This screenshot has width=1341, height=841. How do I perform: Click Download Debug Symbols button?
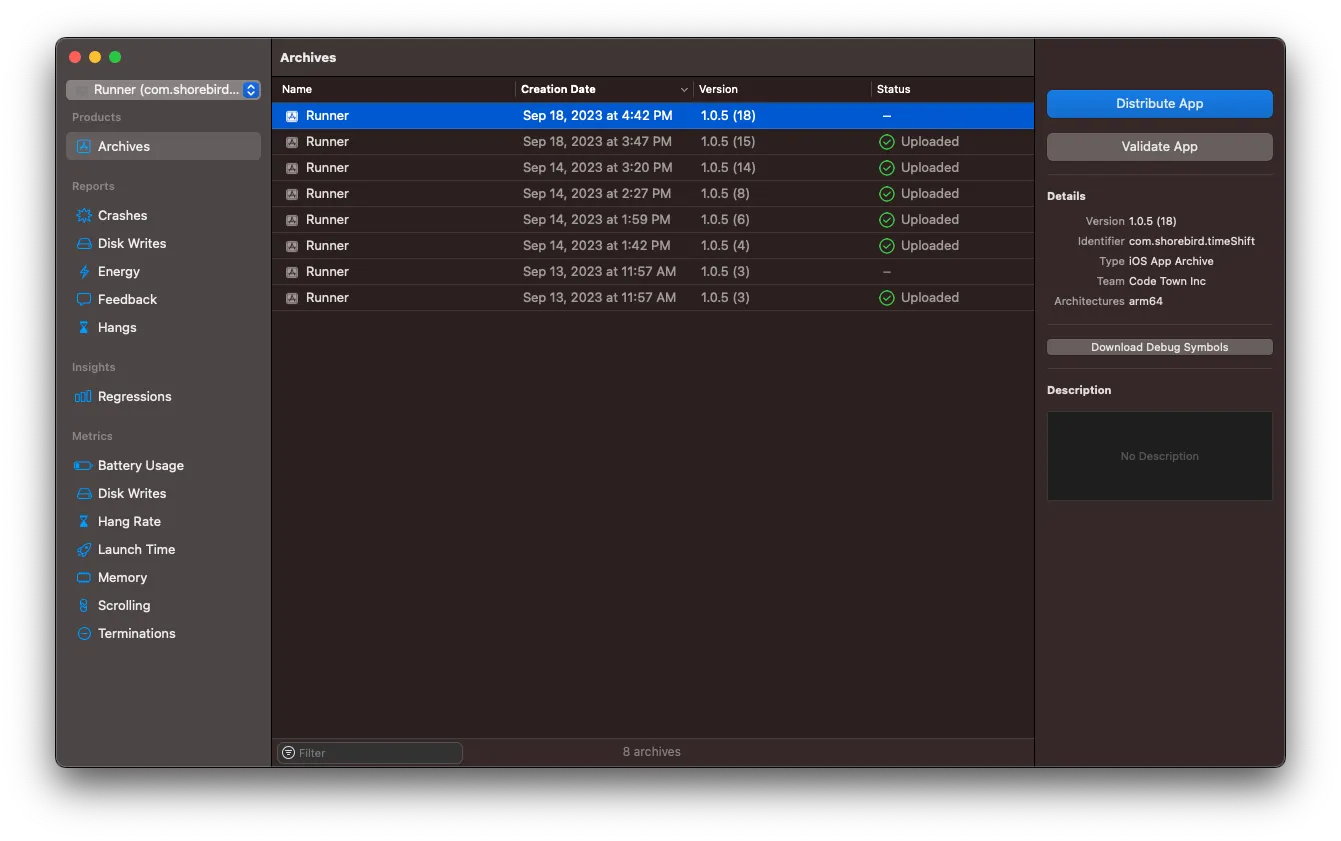tap(1159, 347)
